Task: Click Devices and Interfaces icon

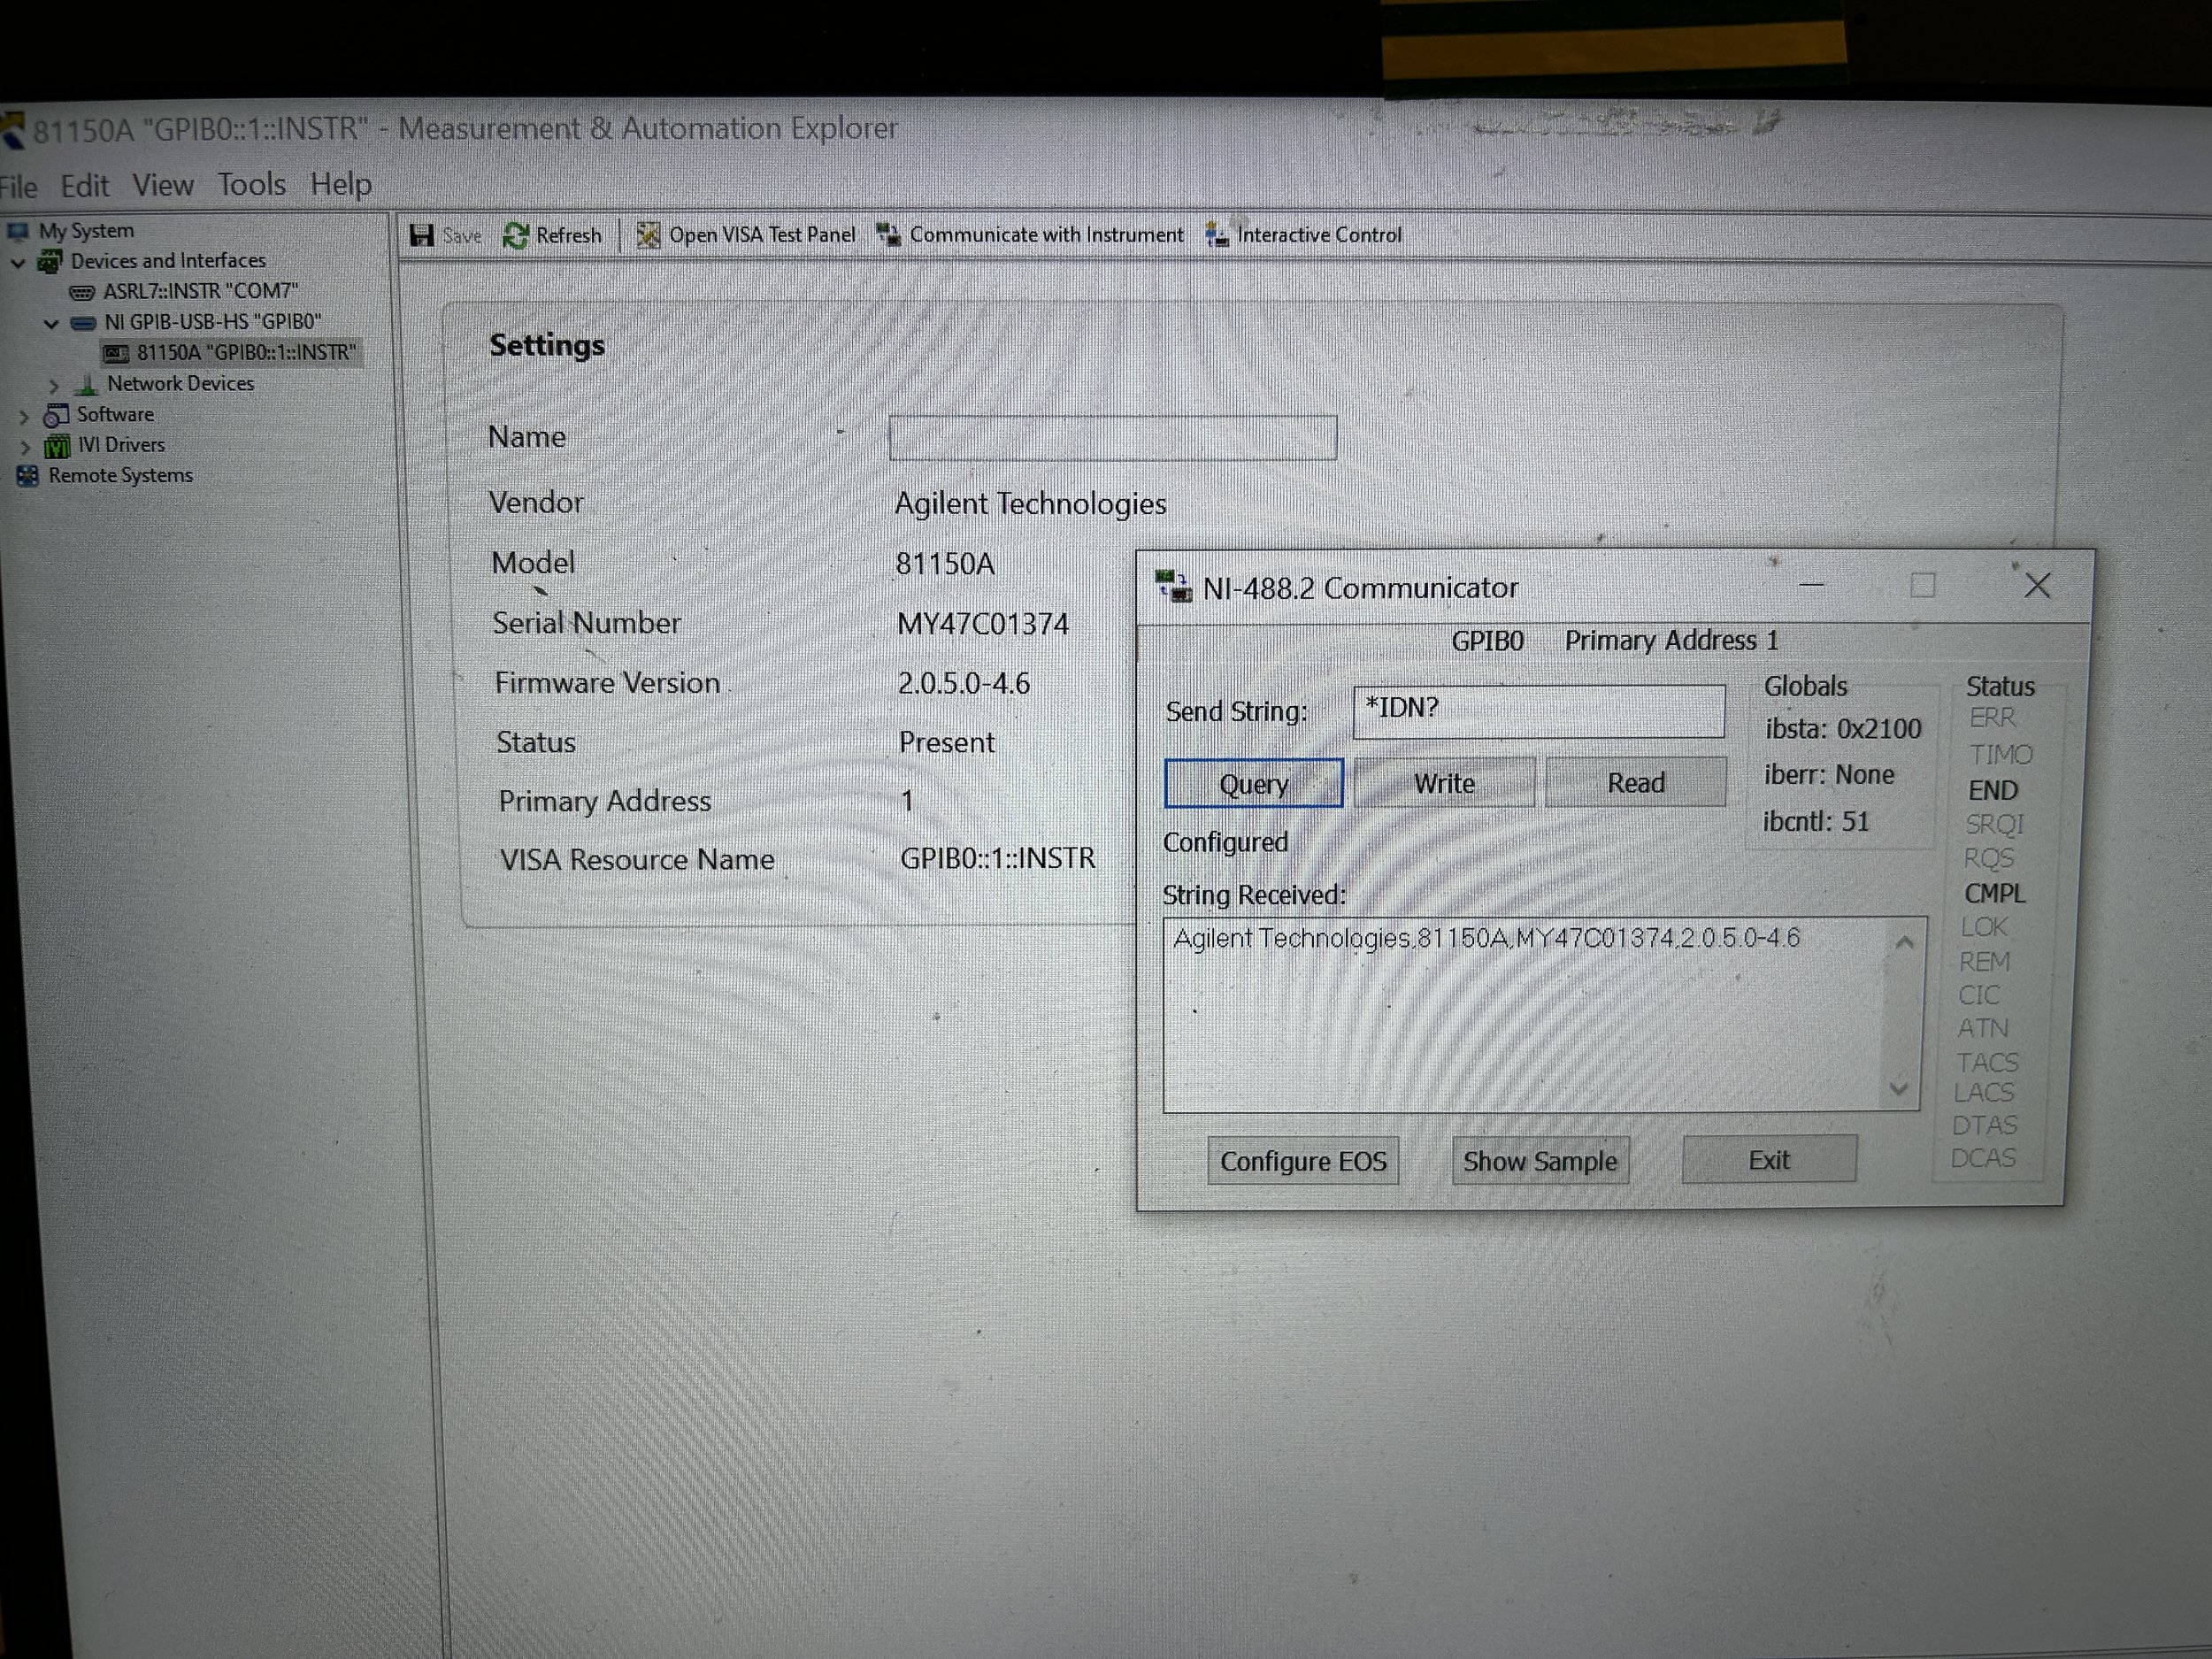Action: point(50,262)
